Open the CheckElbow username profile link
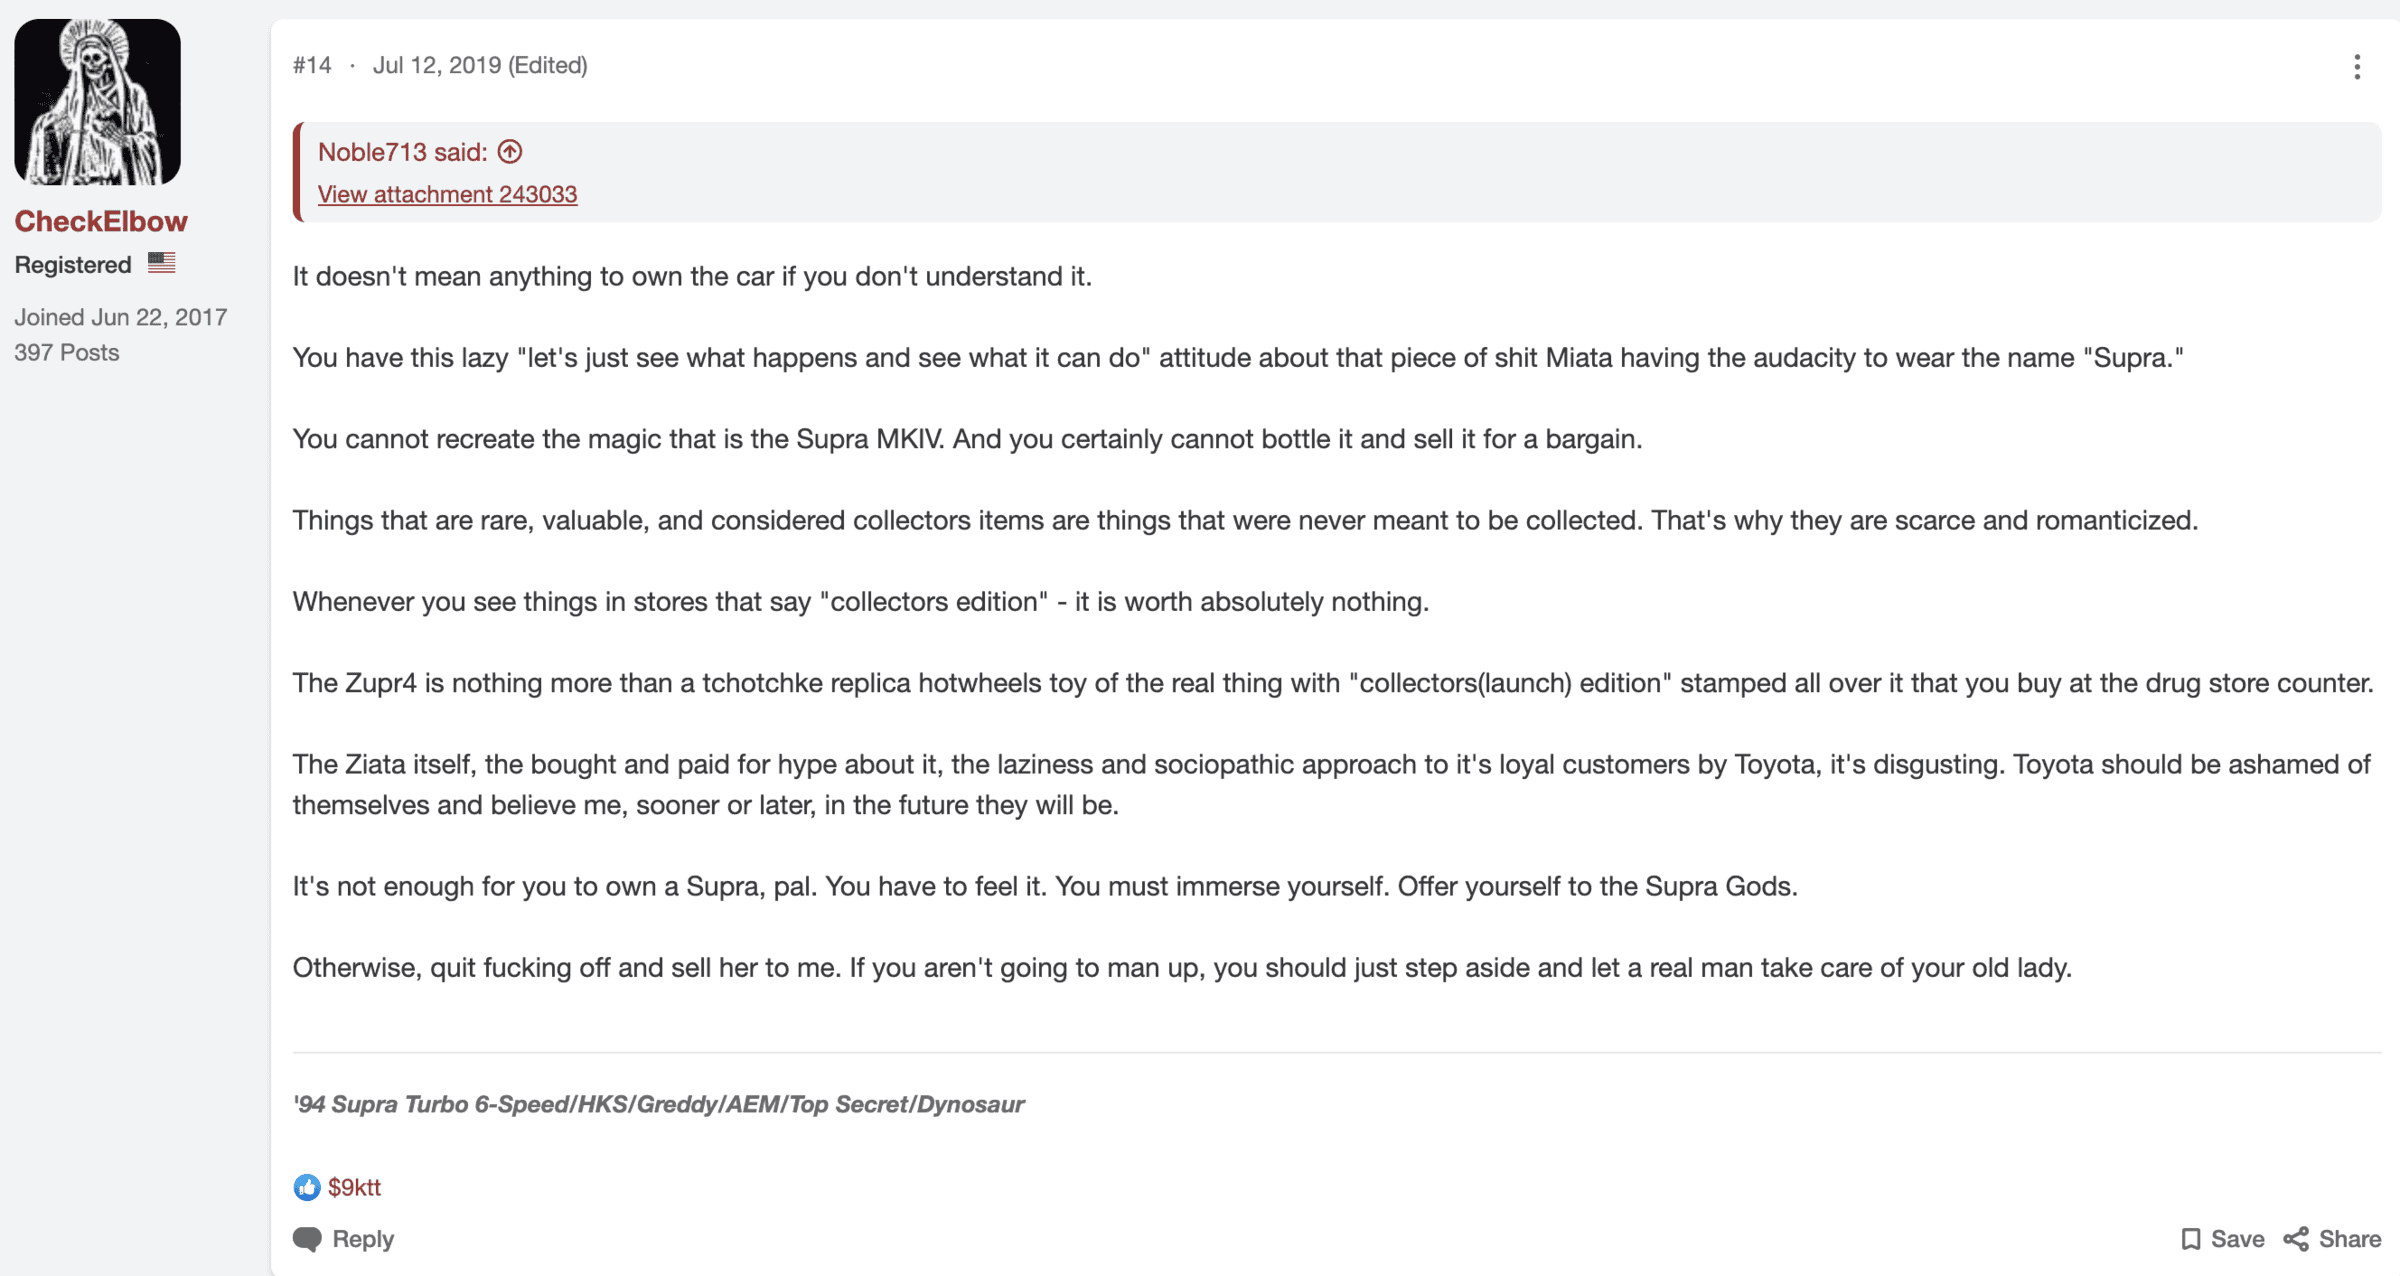2400x1276 pixels. [101, 221]
